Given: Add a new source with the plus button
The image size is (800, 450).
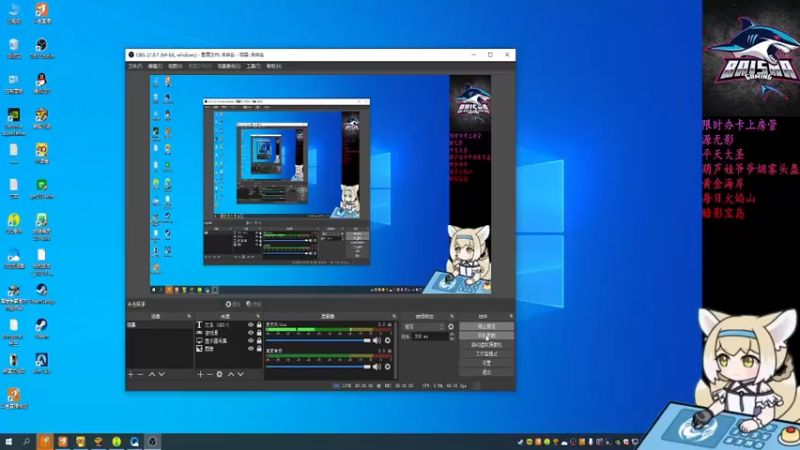Looking at the screenshot, I should (x=200, y=374).
